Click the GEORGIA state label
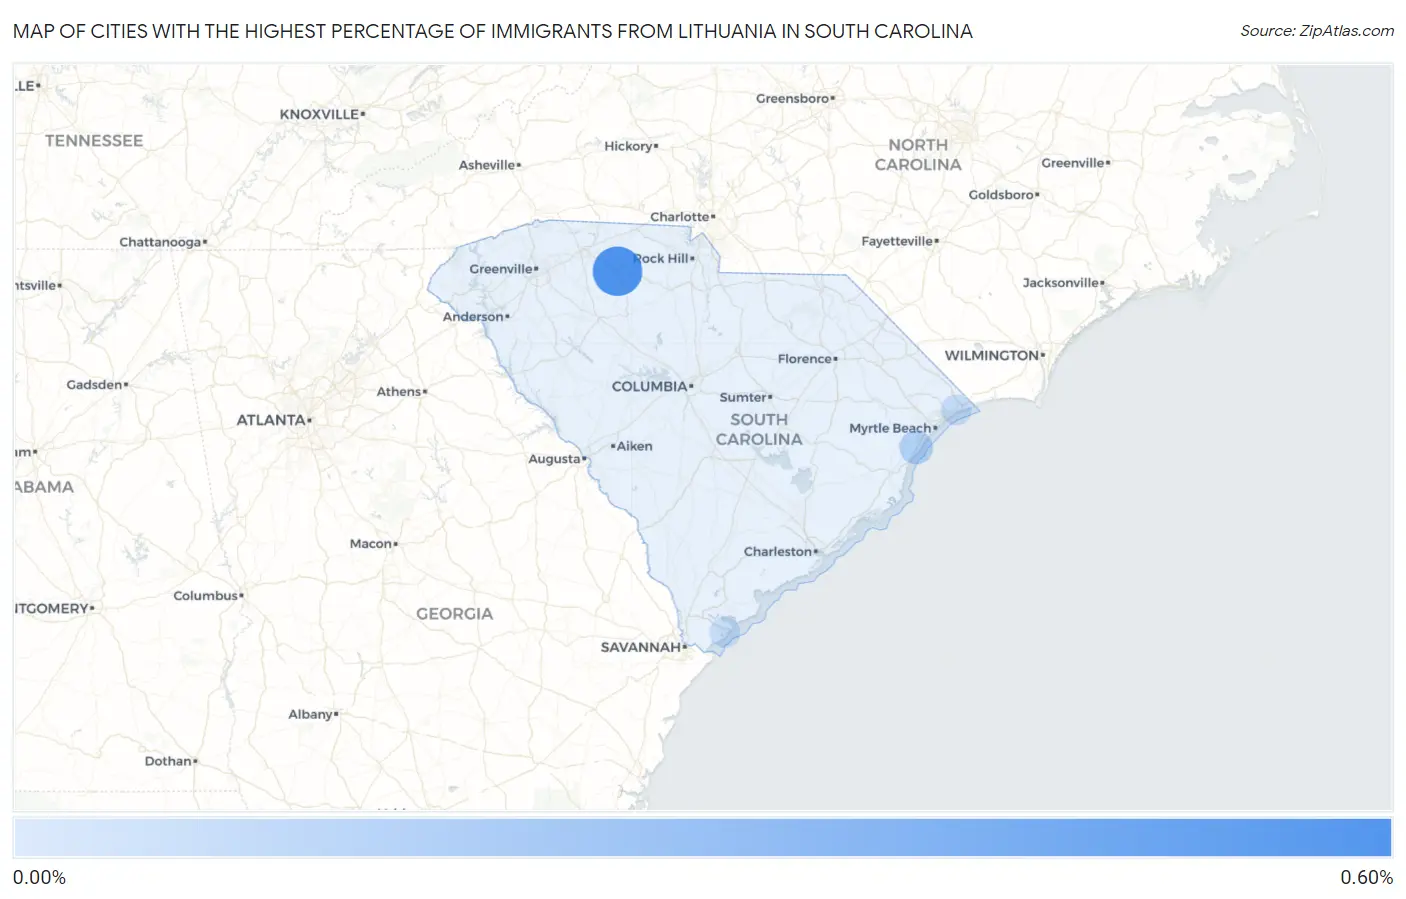 click(x=455, y=614)
